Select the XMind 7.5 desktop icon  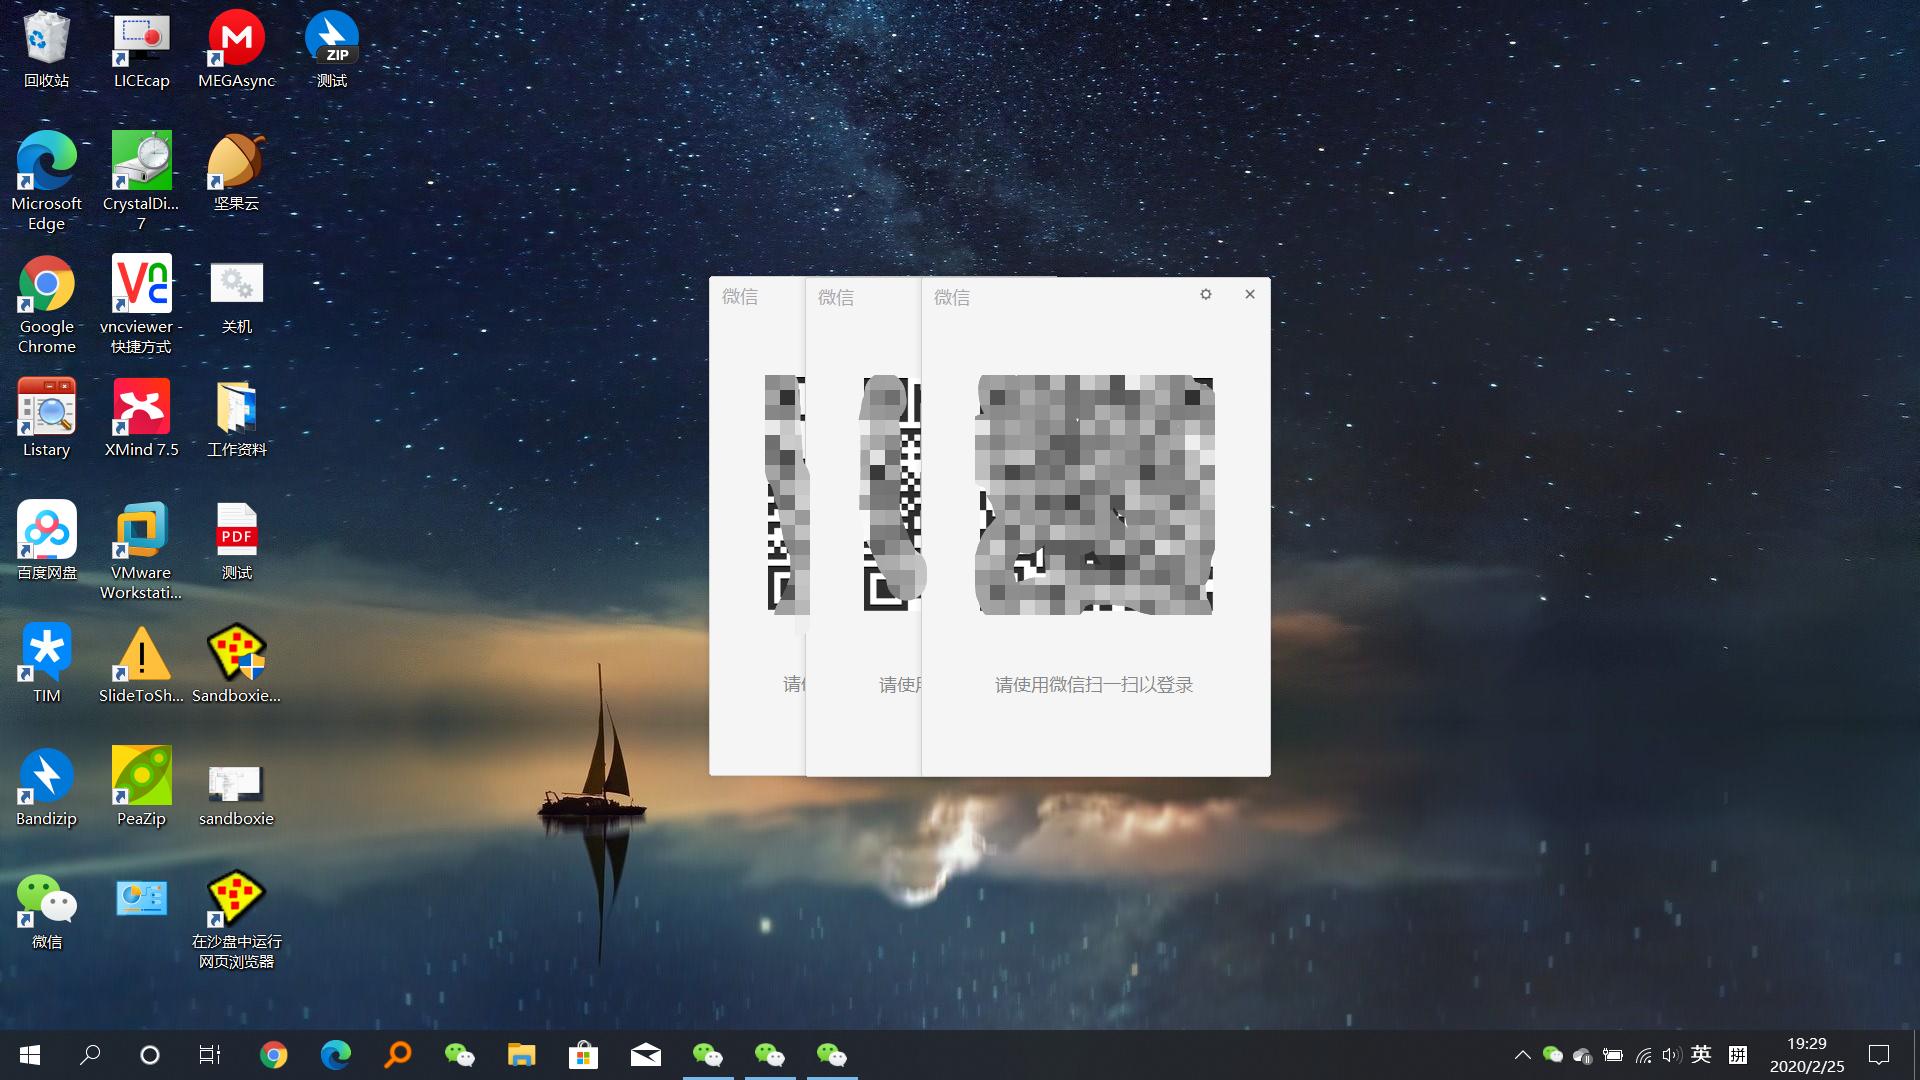click(141, 408)
